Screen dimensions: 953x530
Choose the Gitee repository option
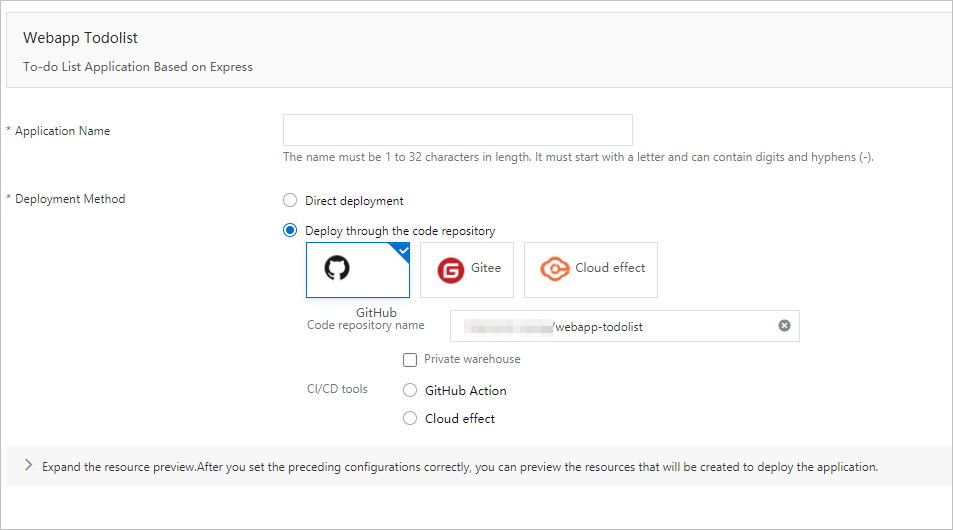pyautogui.click(x=467, y=270)
